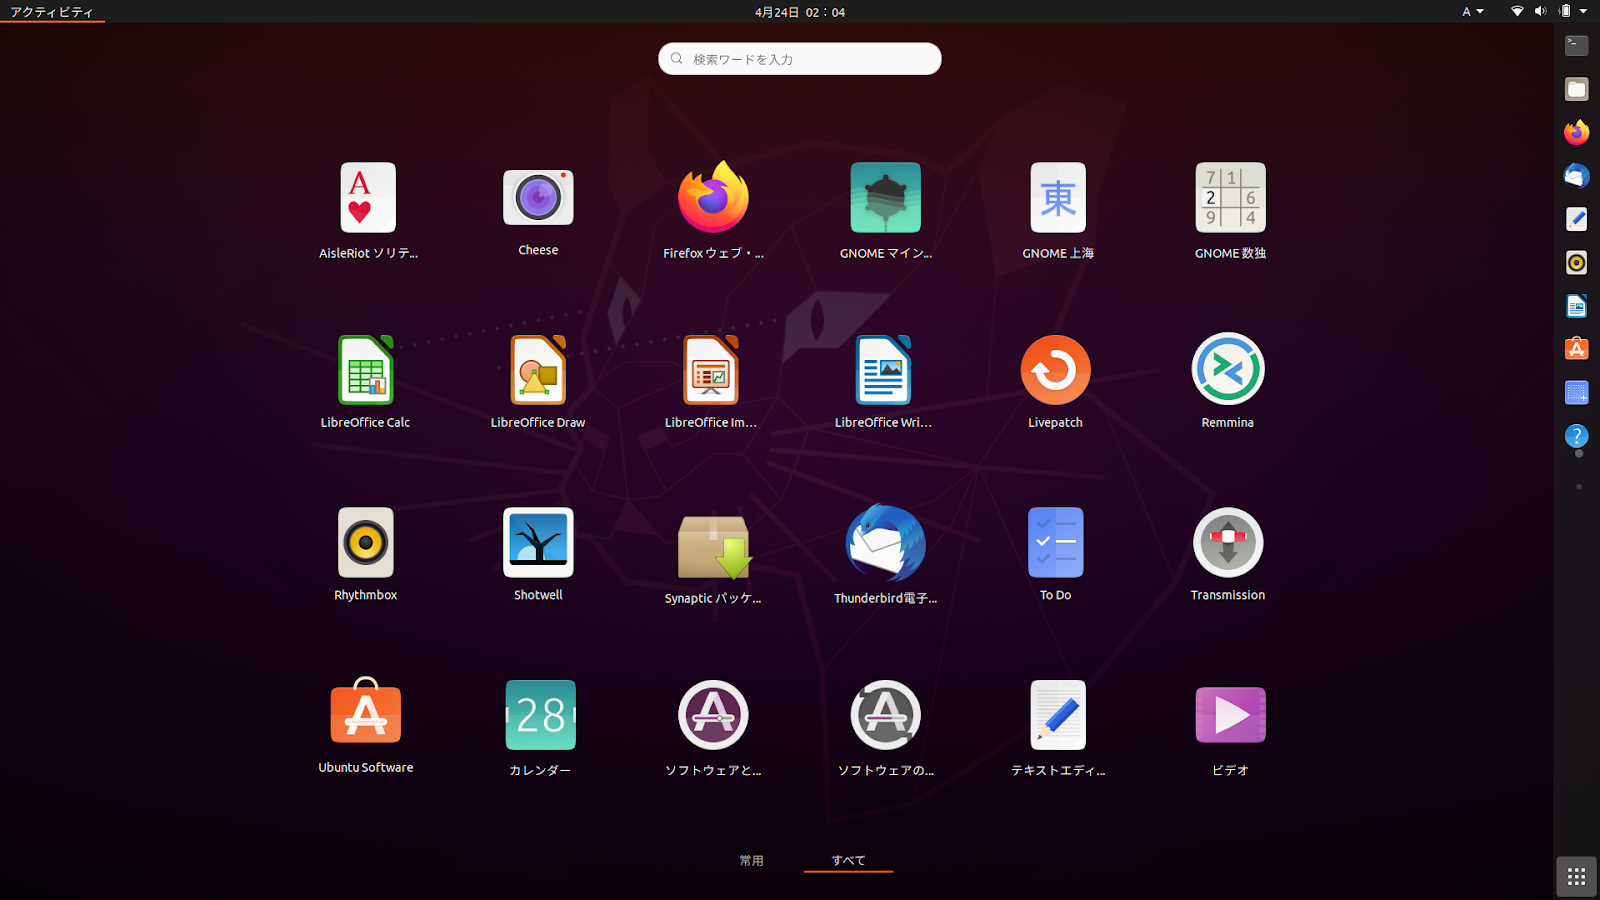This screenshot has width=1600, height=900.
Task: Launch Firefox from the application grid
Action: (x=713, y=197)
